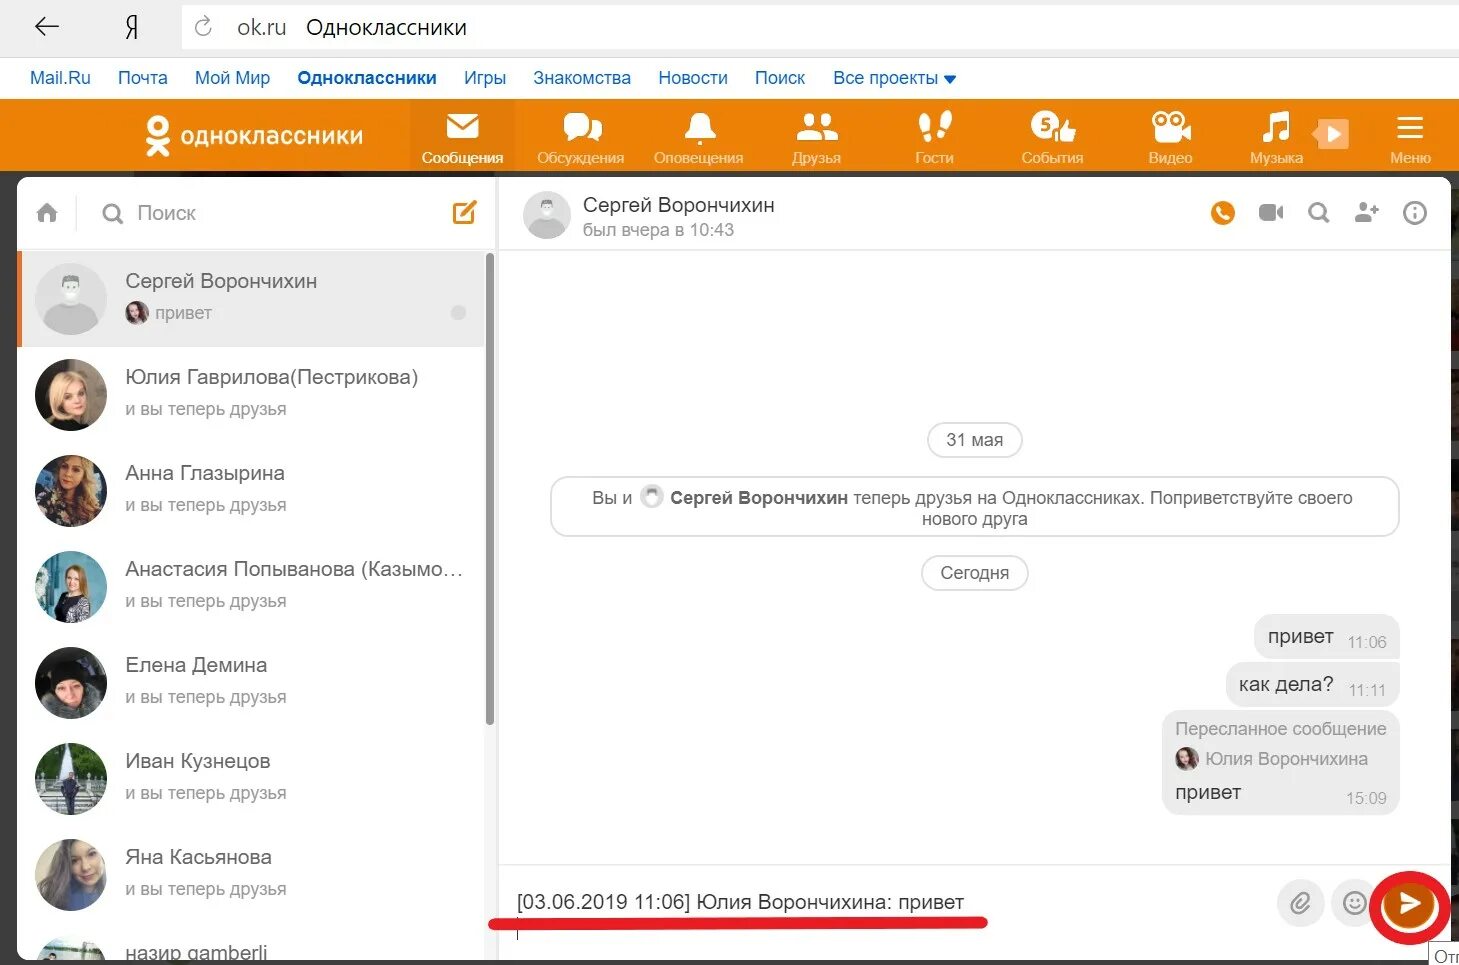Open the События section

click(1052, 137)
